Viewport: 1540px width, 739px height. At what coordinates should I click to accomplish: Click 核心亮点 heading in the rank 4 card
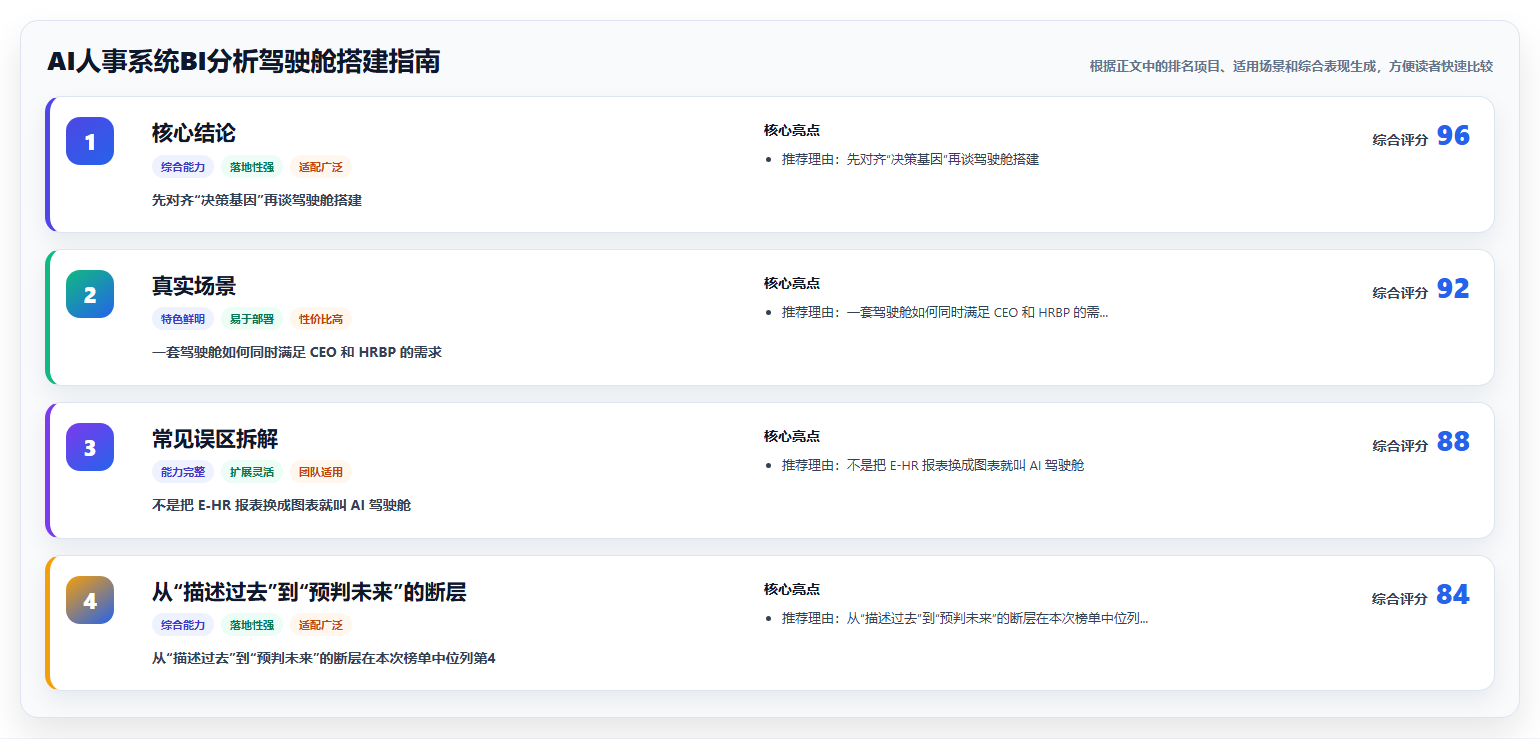792,589
